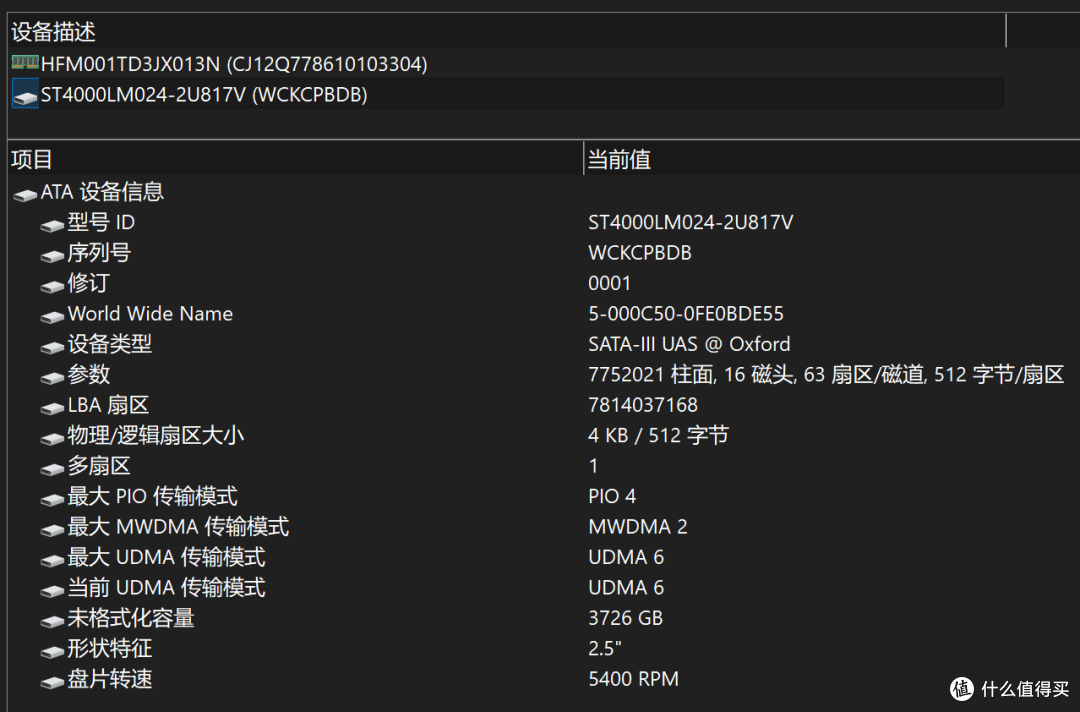The image size is (1080, 712).
Task: Select the 修订 row label
Action: pyautogui.click(x=88, y=283)
